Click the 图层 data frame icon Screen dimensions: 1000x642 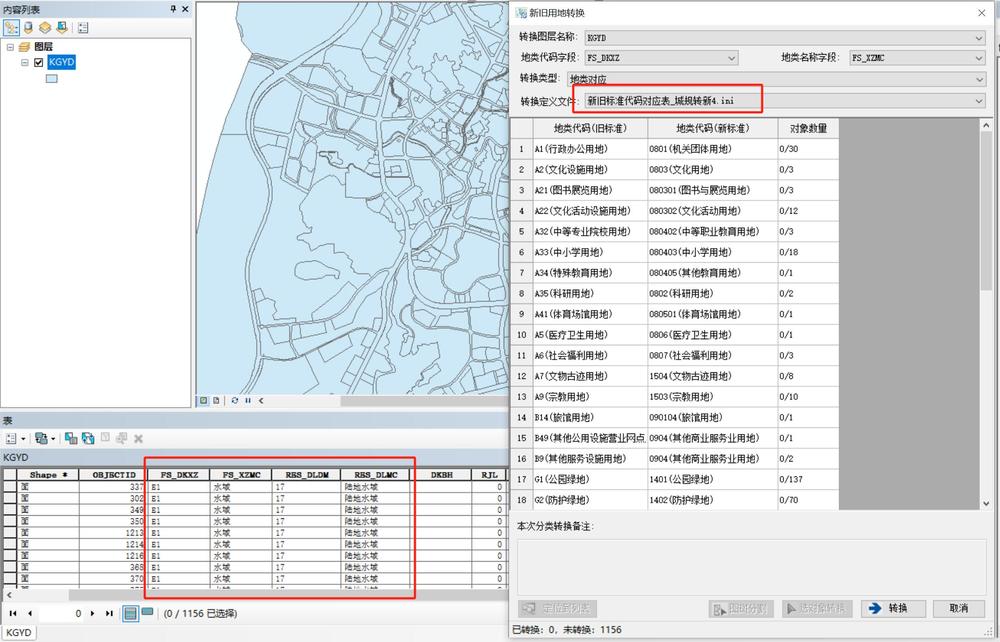[24, 47]
